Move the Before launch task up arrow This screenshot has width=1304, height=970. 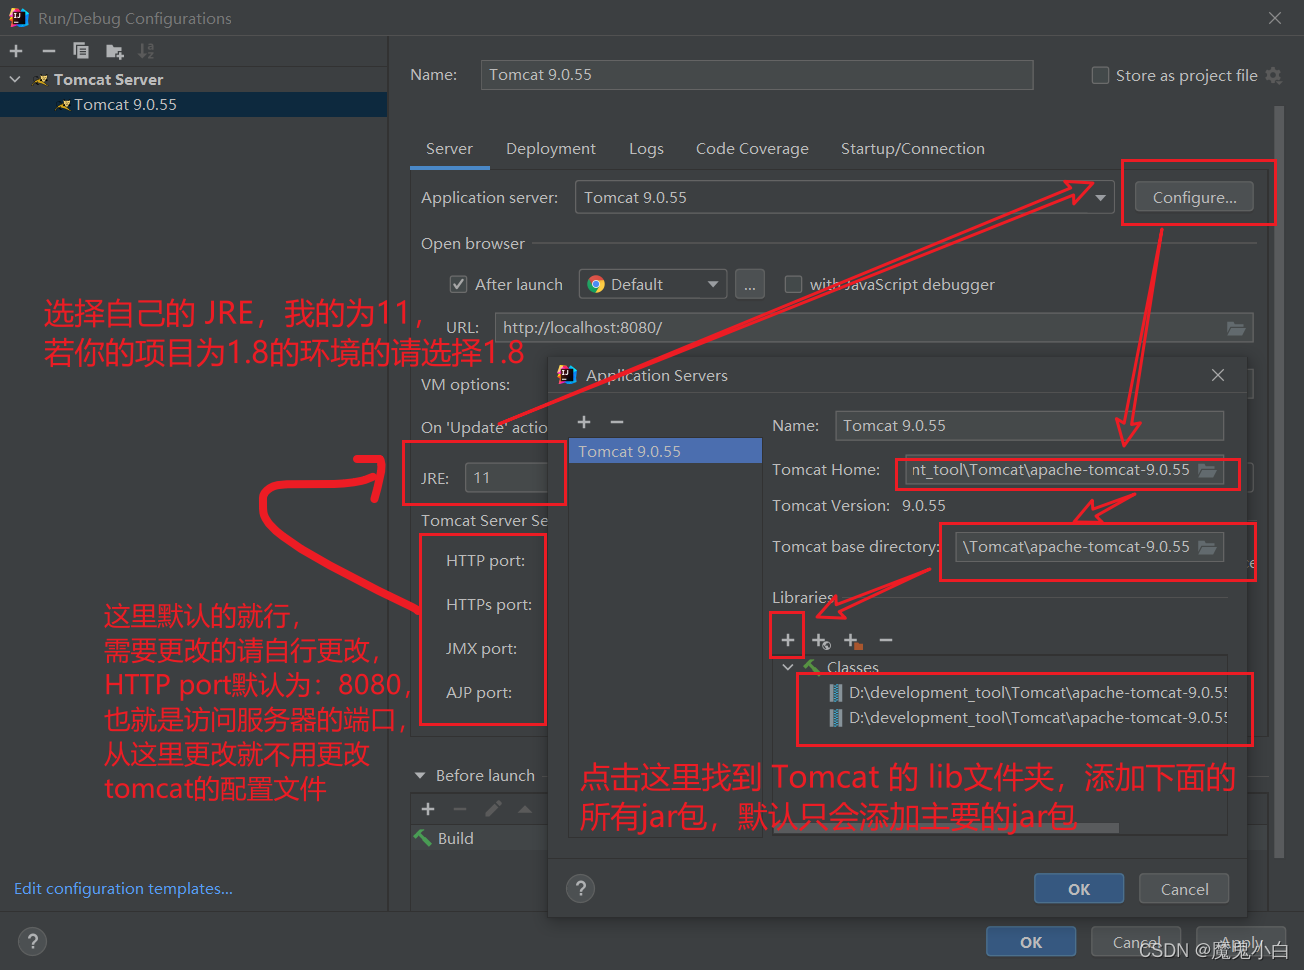click(525, 809)
